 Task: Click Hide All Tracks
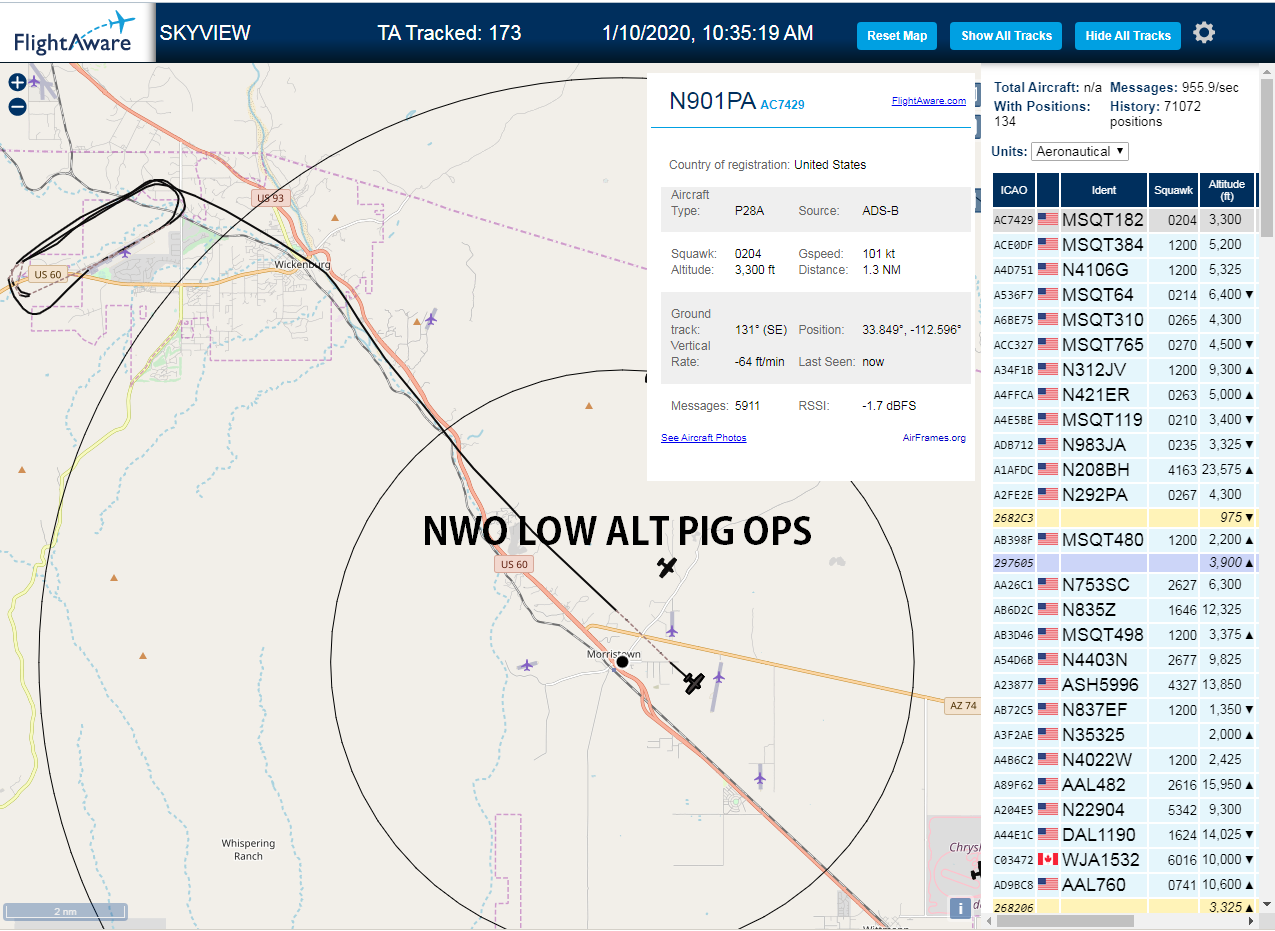(1128, 36)
